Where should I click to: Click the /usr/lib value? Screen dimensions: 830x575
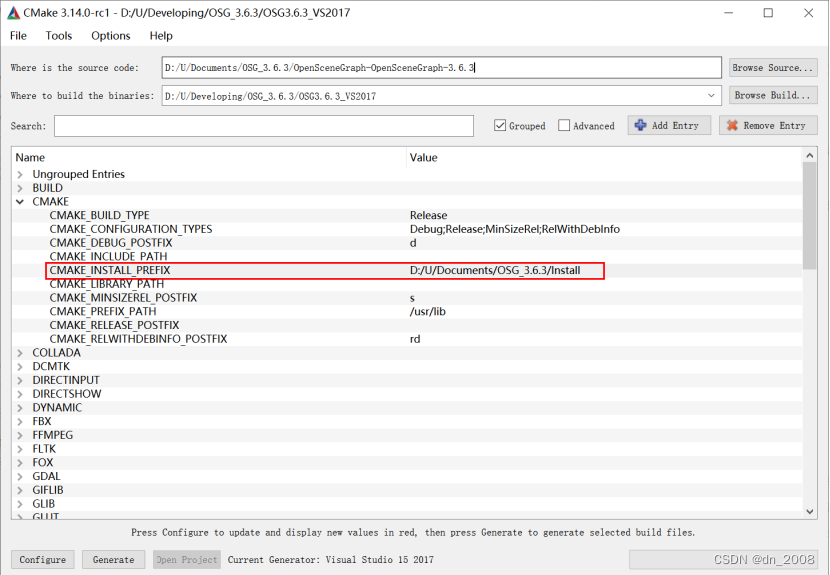[428, 312]
